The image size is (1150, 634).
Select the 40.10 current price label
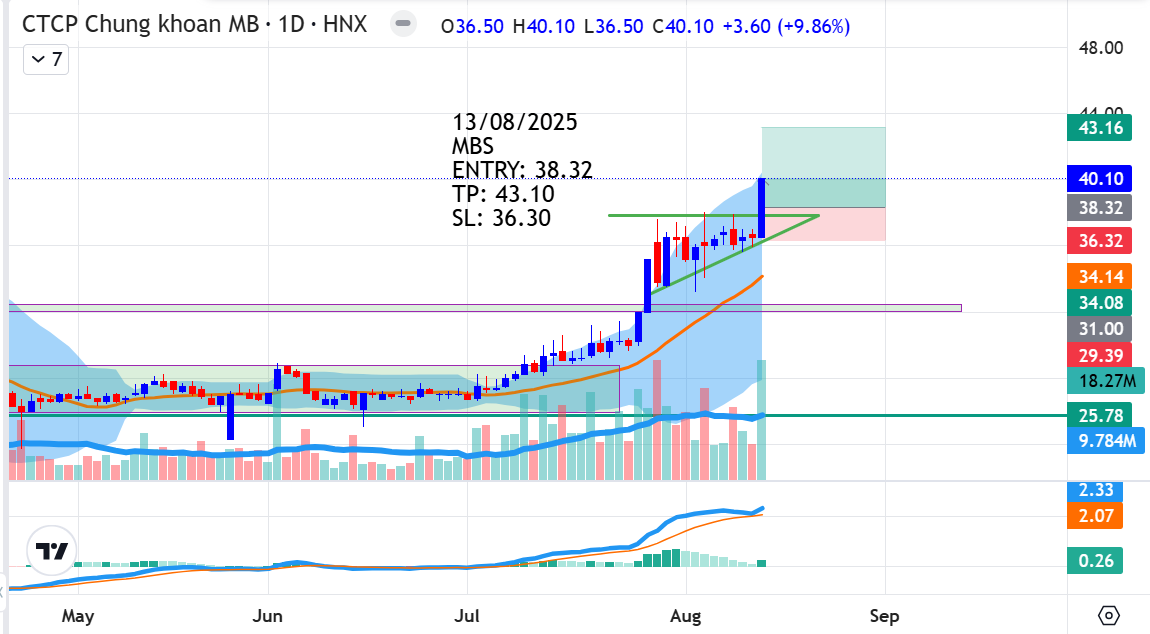click(x=1099, y=178)
